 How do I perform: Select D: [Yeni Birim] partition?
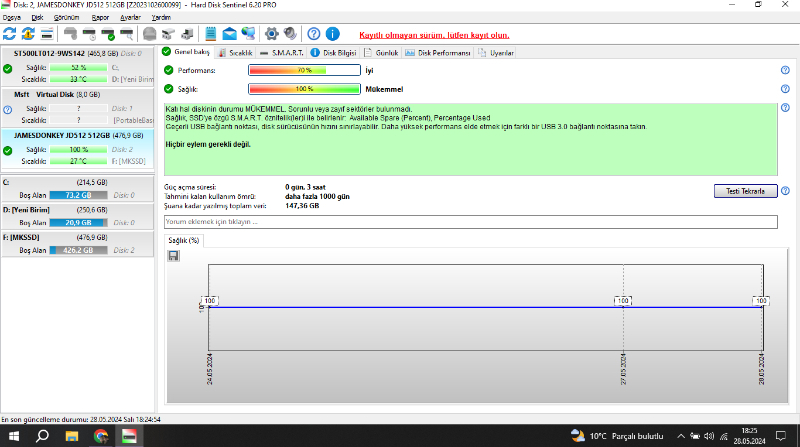pos(78,216)
